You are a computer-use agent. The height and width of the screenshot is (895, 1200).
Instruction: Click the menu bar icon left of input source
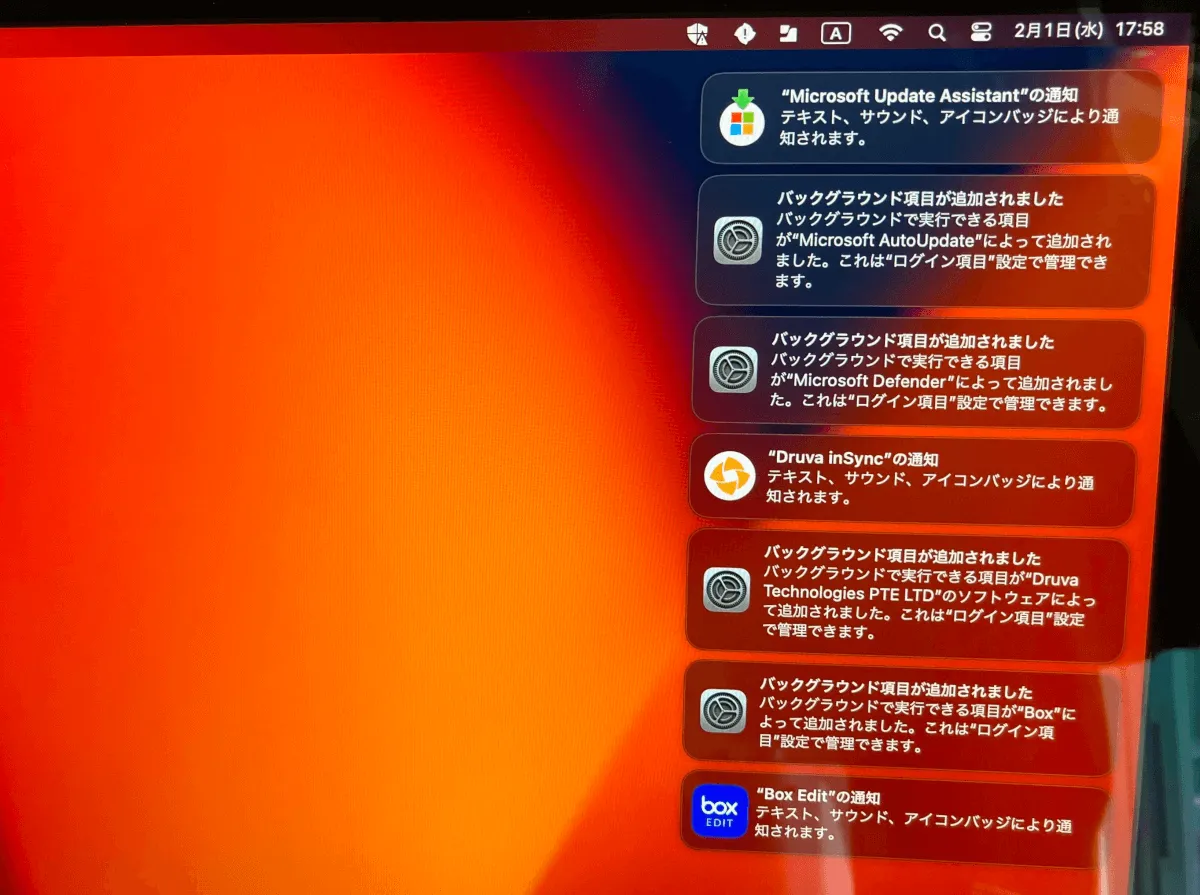point(789,33)
